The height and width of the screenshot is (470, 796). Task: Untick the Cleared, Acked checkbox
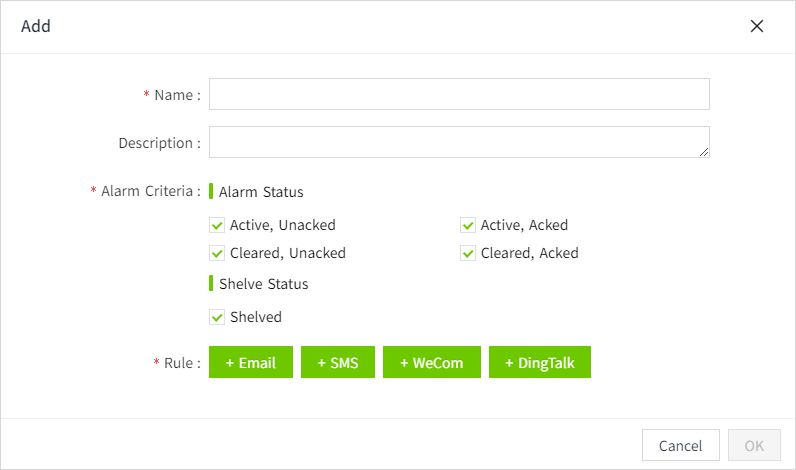[x=468, y=253]
